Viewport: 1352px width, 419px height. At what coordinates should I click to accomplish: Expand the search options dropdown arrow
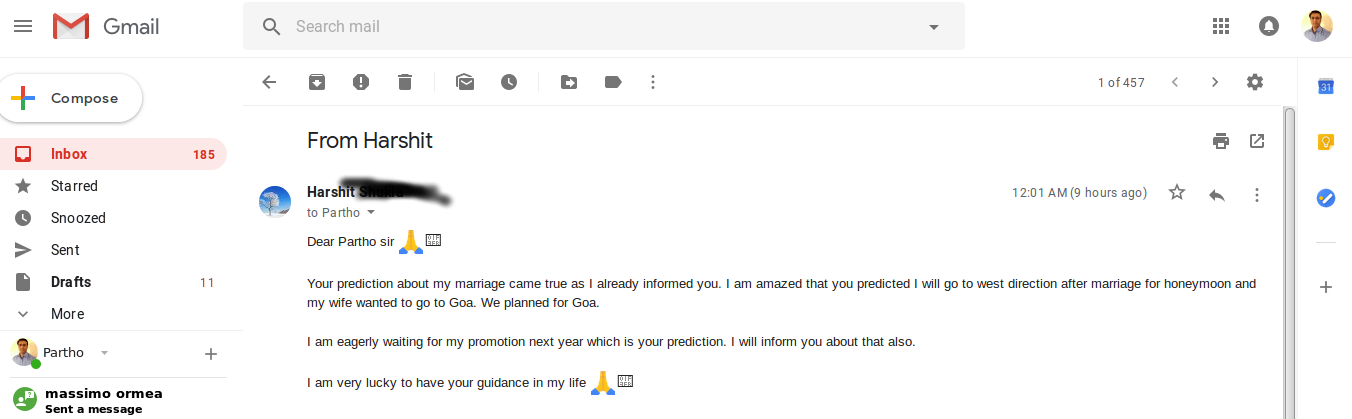[934, 27]
